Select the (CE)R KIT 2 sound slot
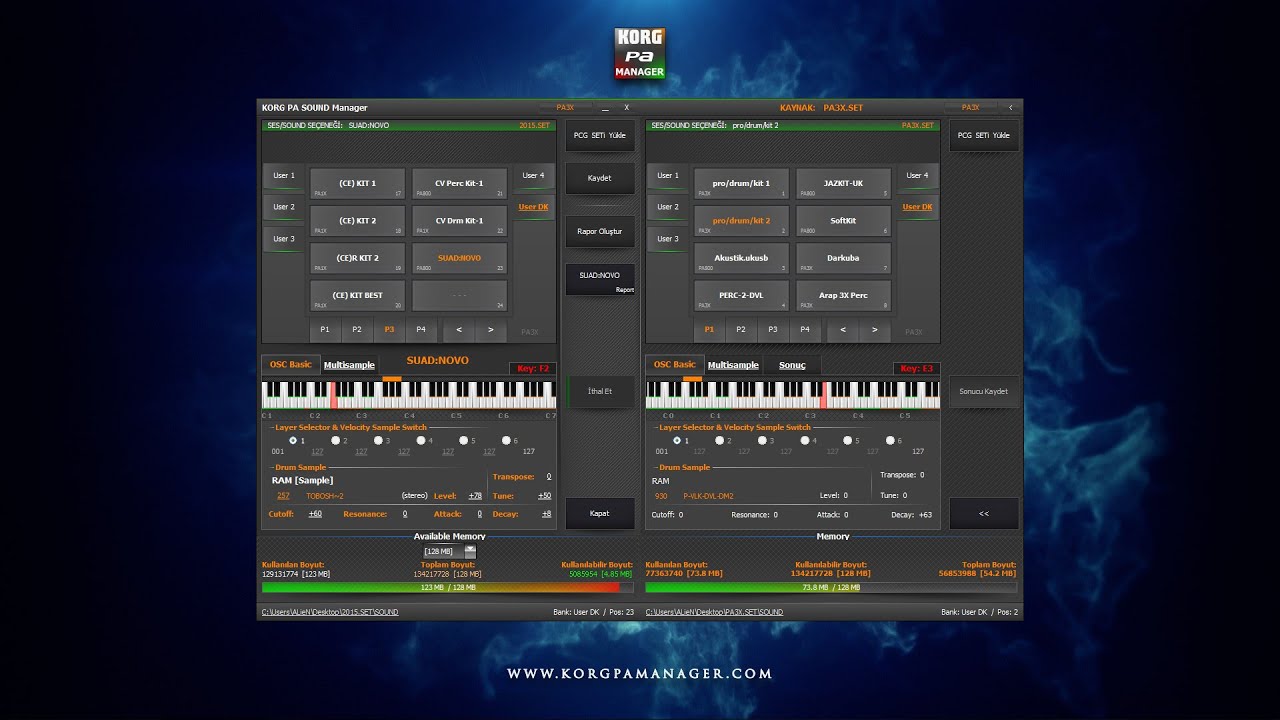This screenshot has height=720, width=1280. click(x=358, y=258)
